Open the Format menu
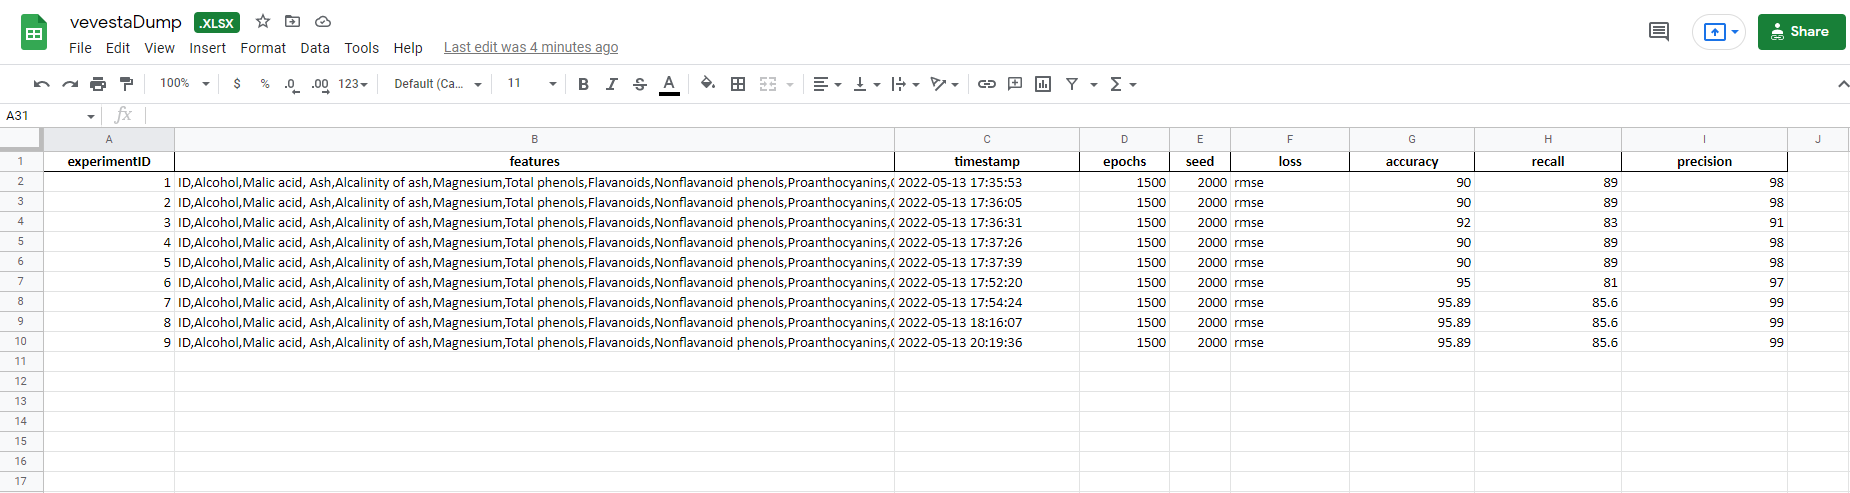This screenshot has width=1850, height=493. 263,48
